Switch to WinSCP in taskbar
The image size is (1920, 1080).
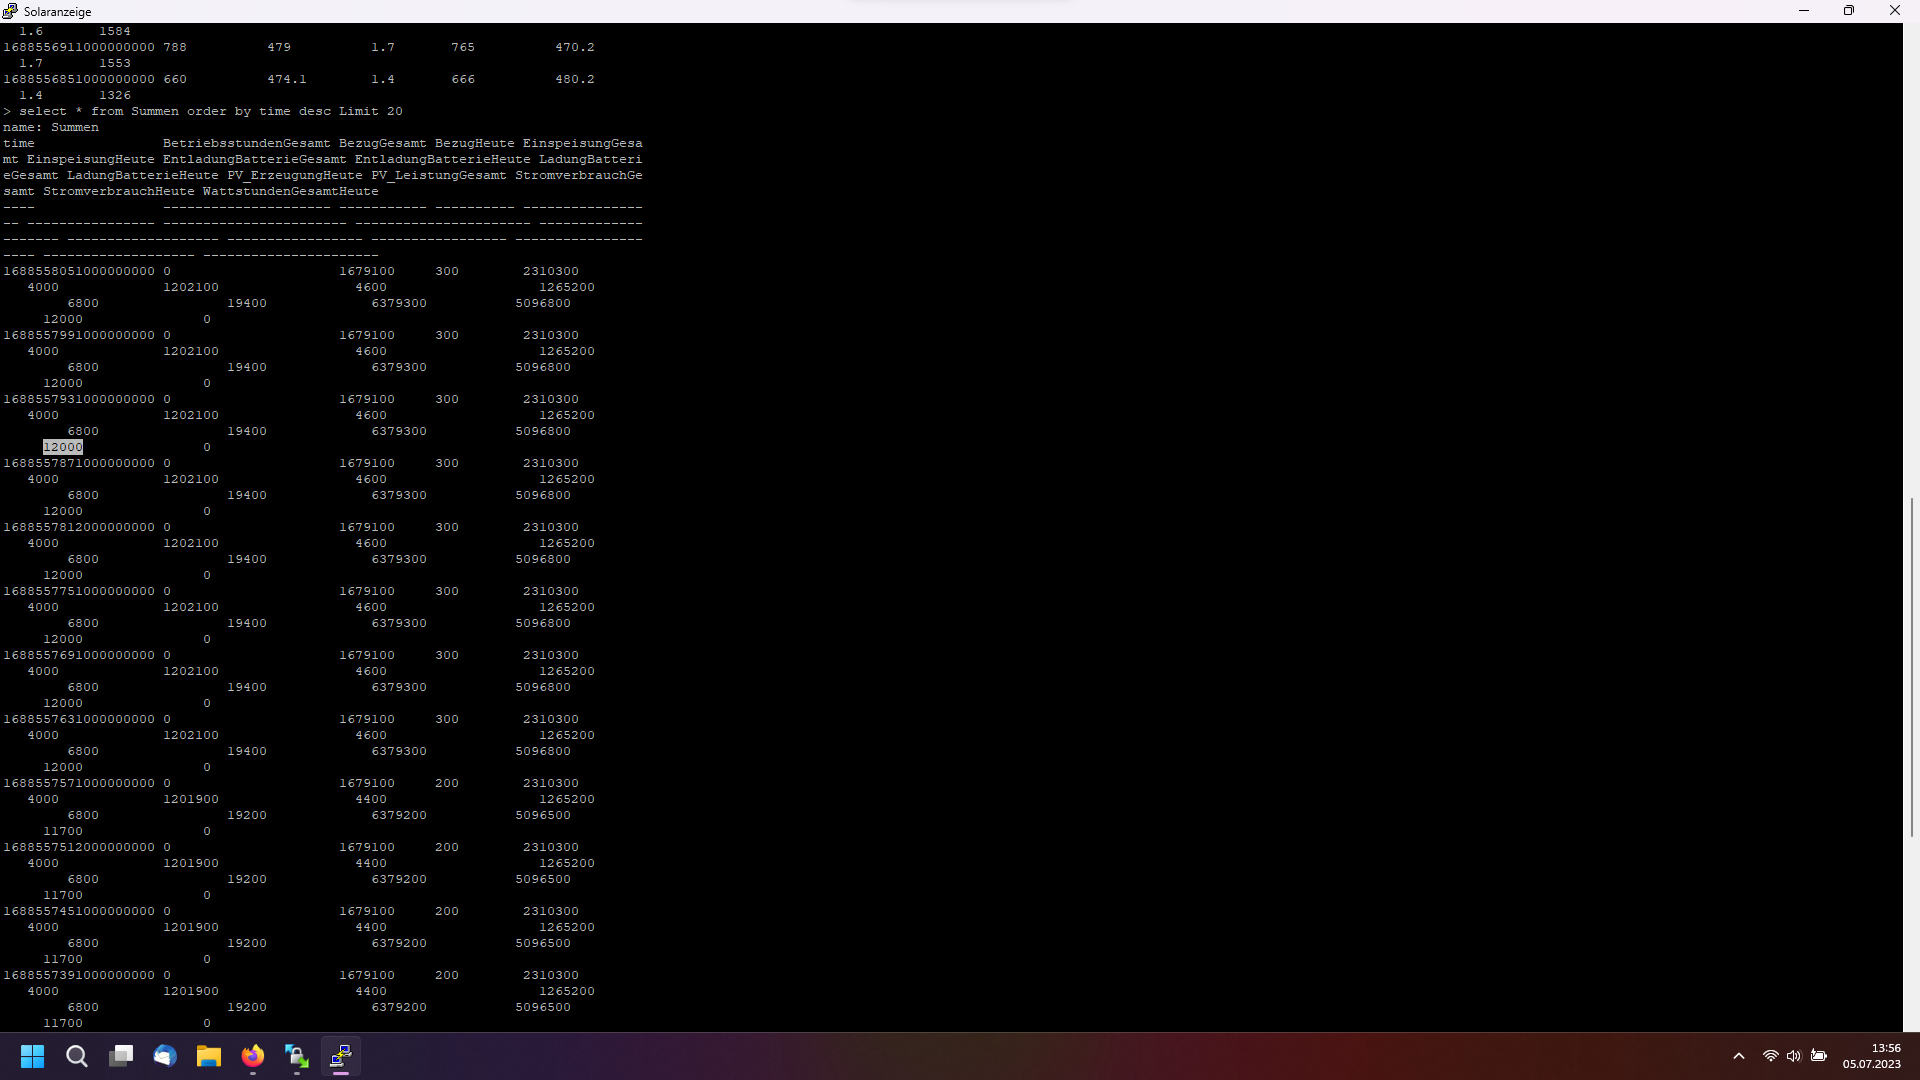click(297, 1056)
